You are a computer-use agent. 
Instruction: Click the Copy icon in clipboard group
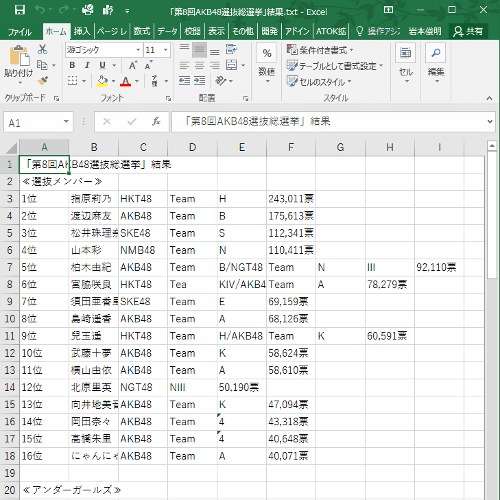42,65
